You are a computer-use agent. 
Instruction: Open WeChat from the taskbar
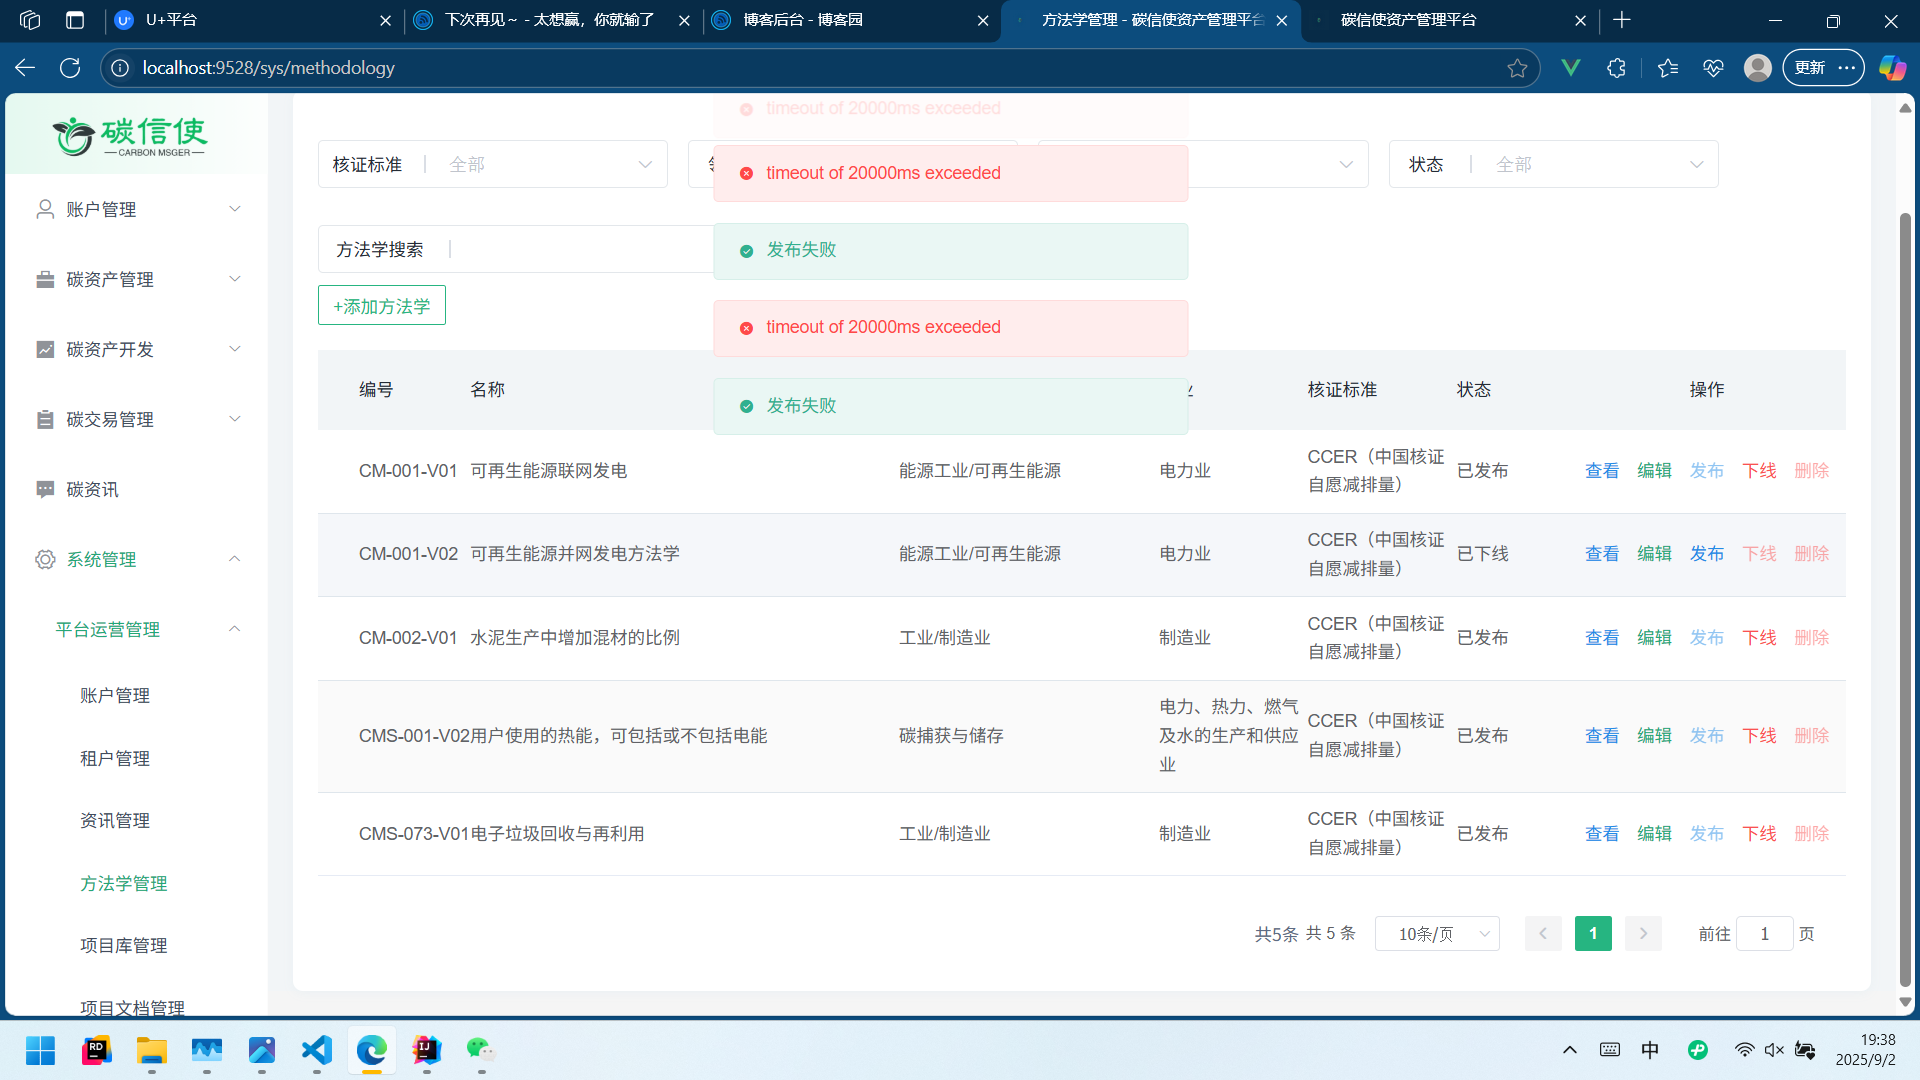[481, 1050]
